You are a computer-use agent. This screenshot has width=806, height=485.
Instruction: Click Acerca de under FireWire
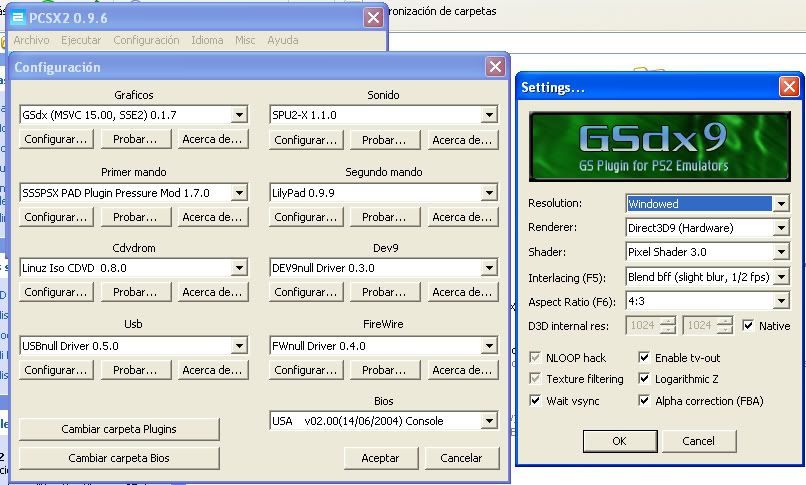(463, 370)
